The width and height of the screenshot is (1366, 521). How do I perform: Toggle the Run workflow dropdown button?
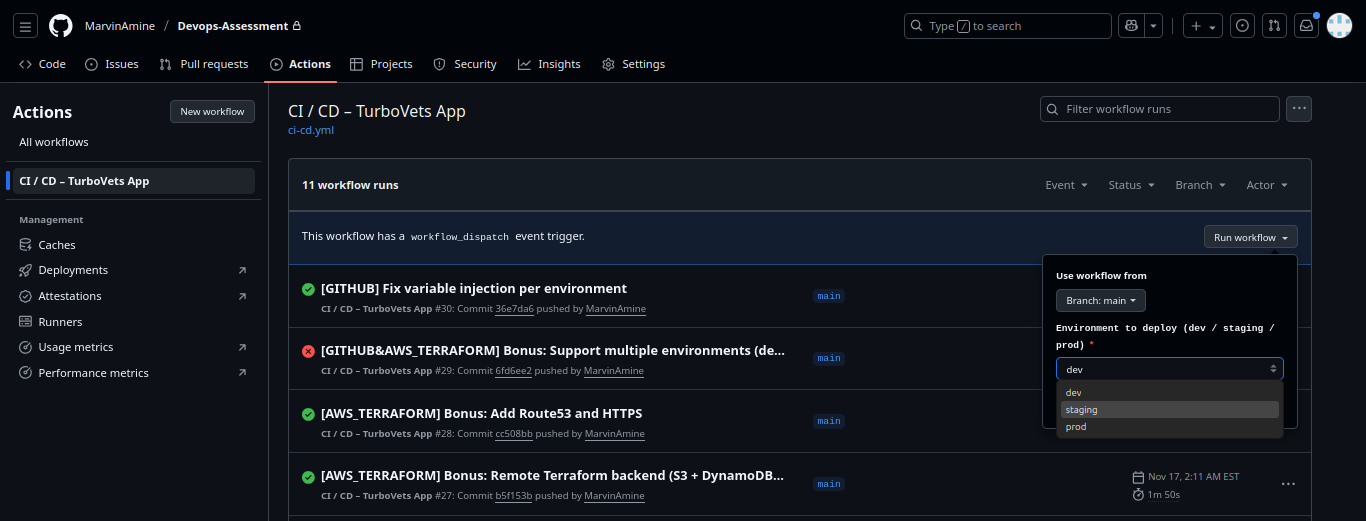(1251, 238)
